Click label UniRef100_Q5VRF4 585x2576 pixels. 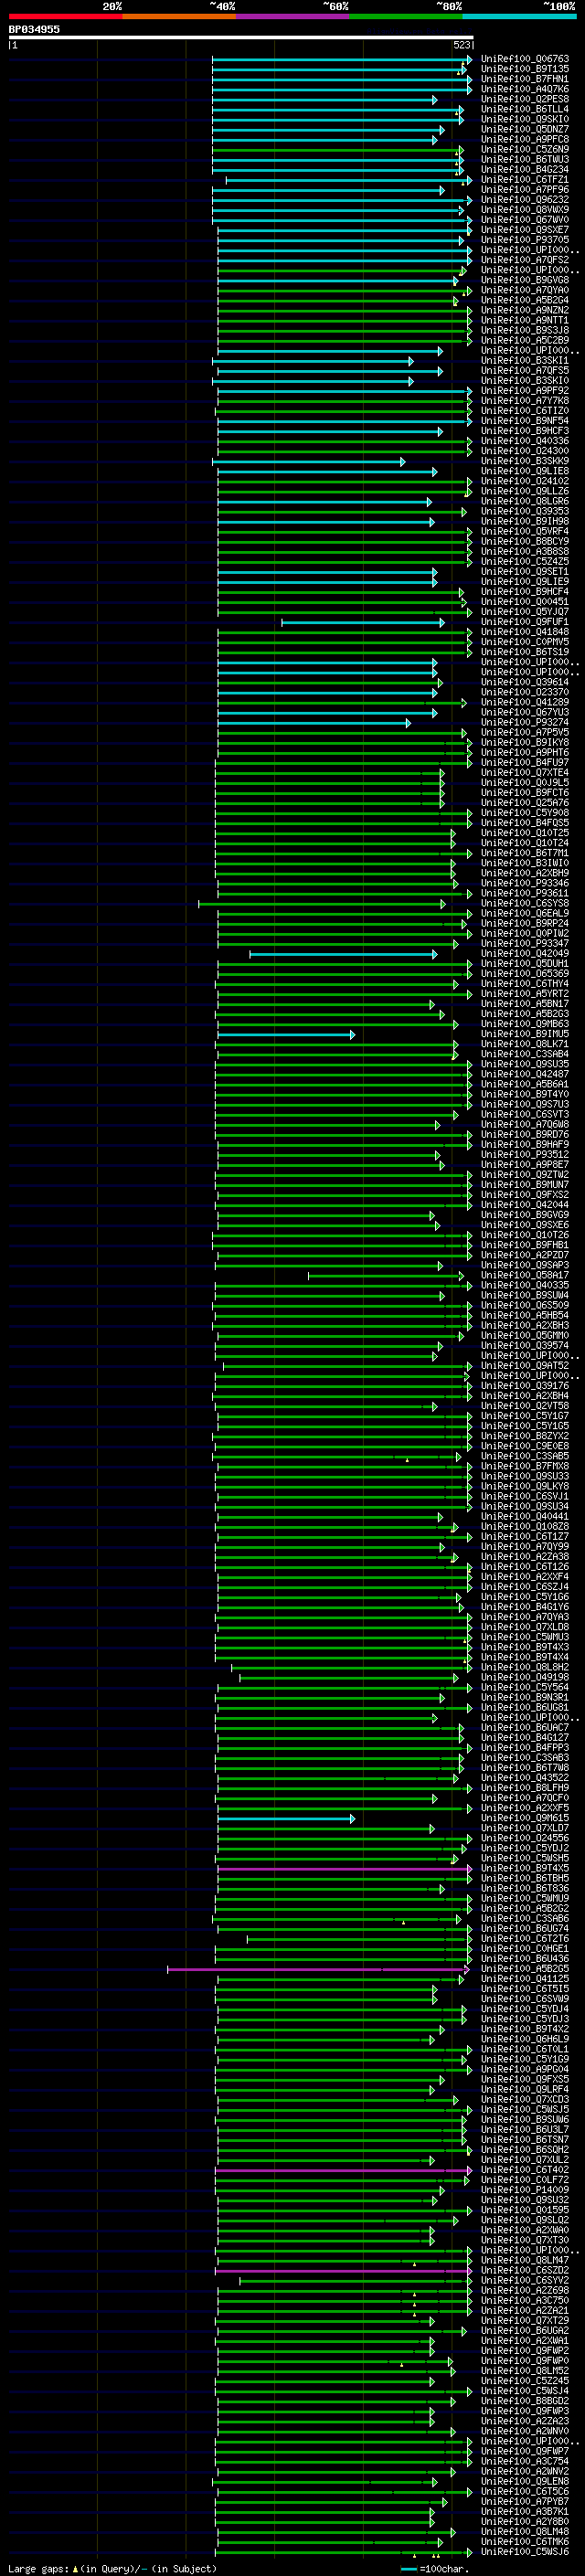point(525,532)
